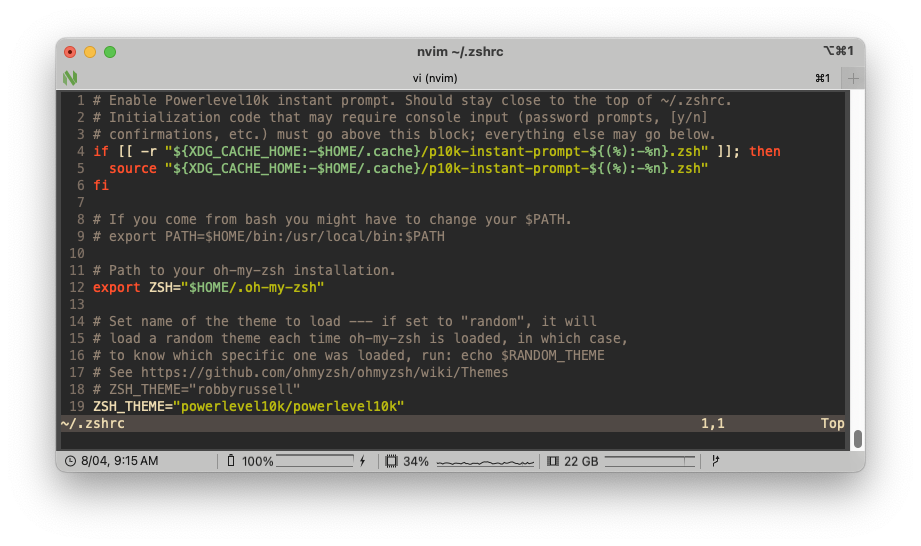The image size is (921, 546).
Task: Click the date and time "8/04, 9:15 AM"
Action: coord(120,461)
